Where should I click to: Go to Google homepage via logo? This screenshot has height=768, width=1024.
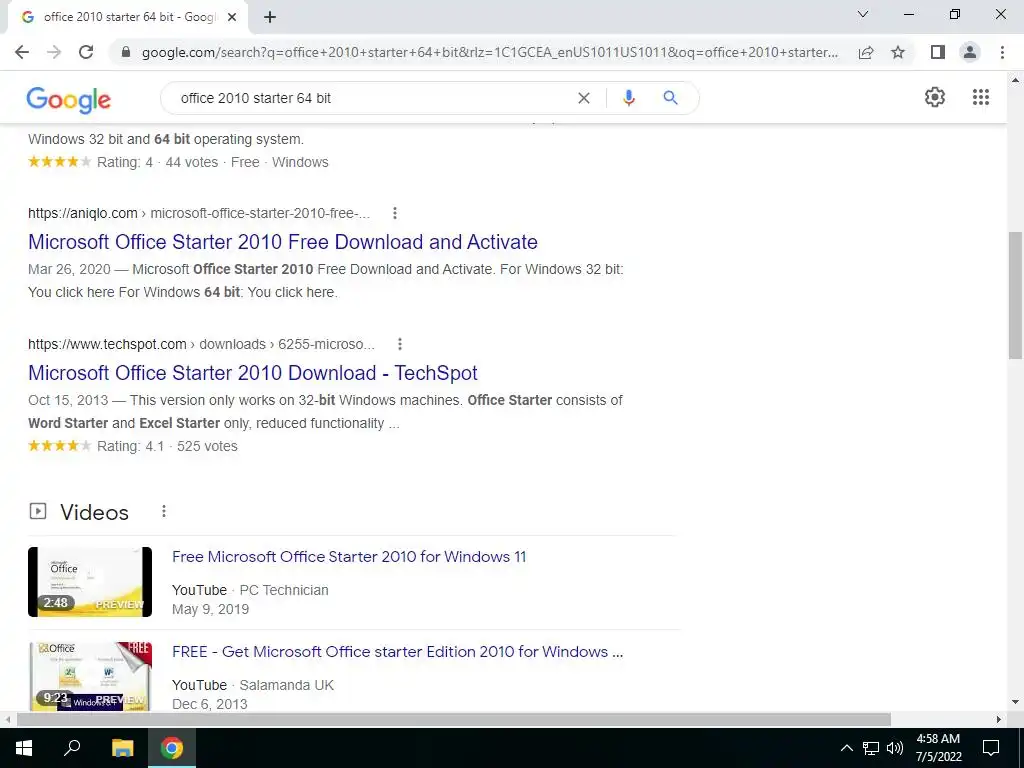pyautogui.click(x=69, y=100)
